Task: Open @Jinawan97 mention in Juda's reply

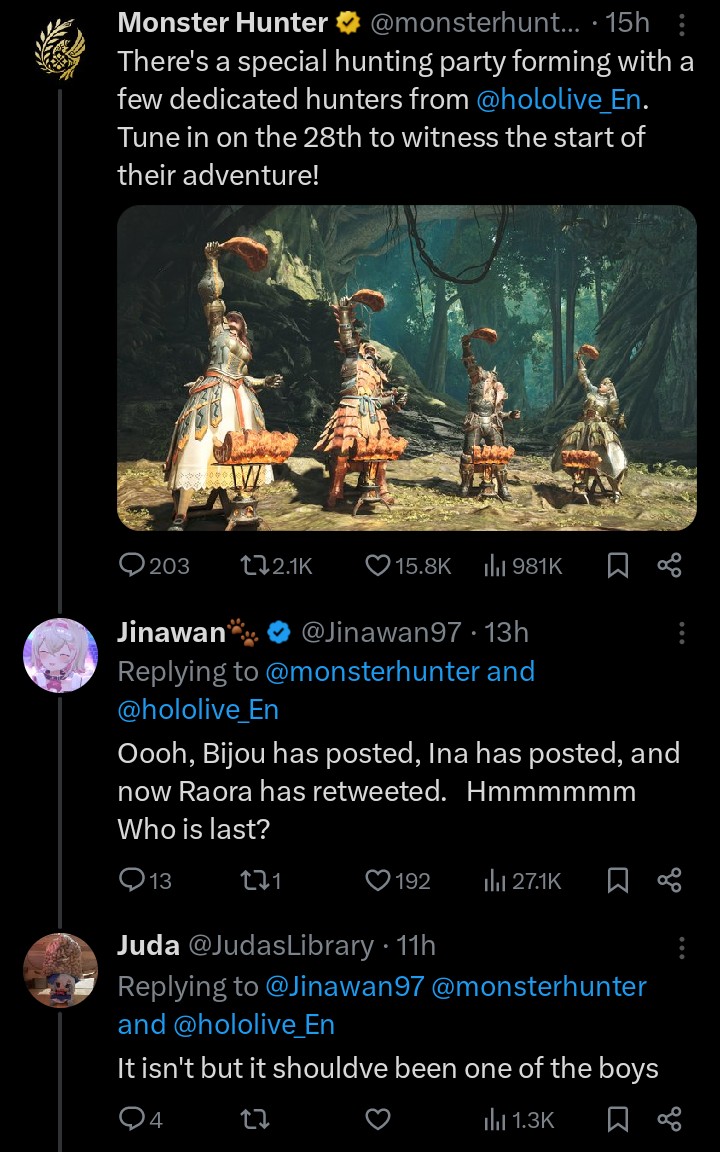Action: pyautogui.click(x=344, y=987)
